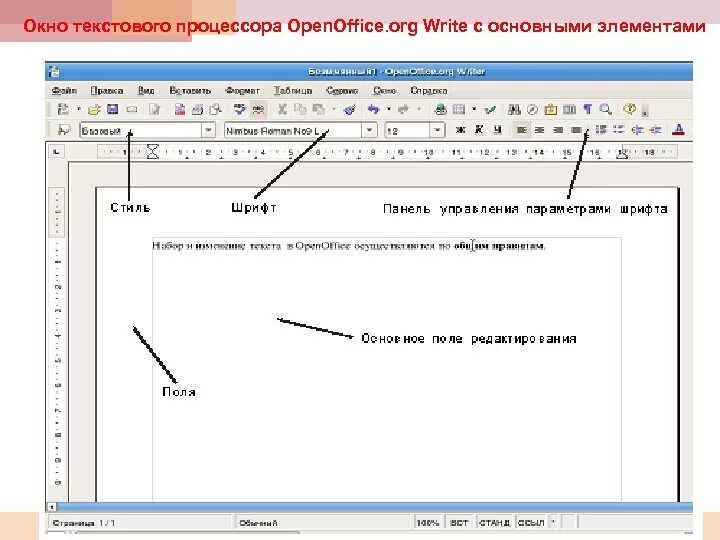
Task: Click the Paste icon
Action: tap(318, 109)
